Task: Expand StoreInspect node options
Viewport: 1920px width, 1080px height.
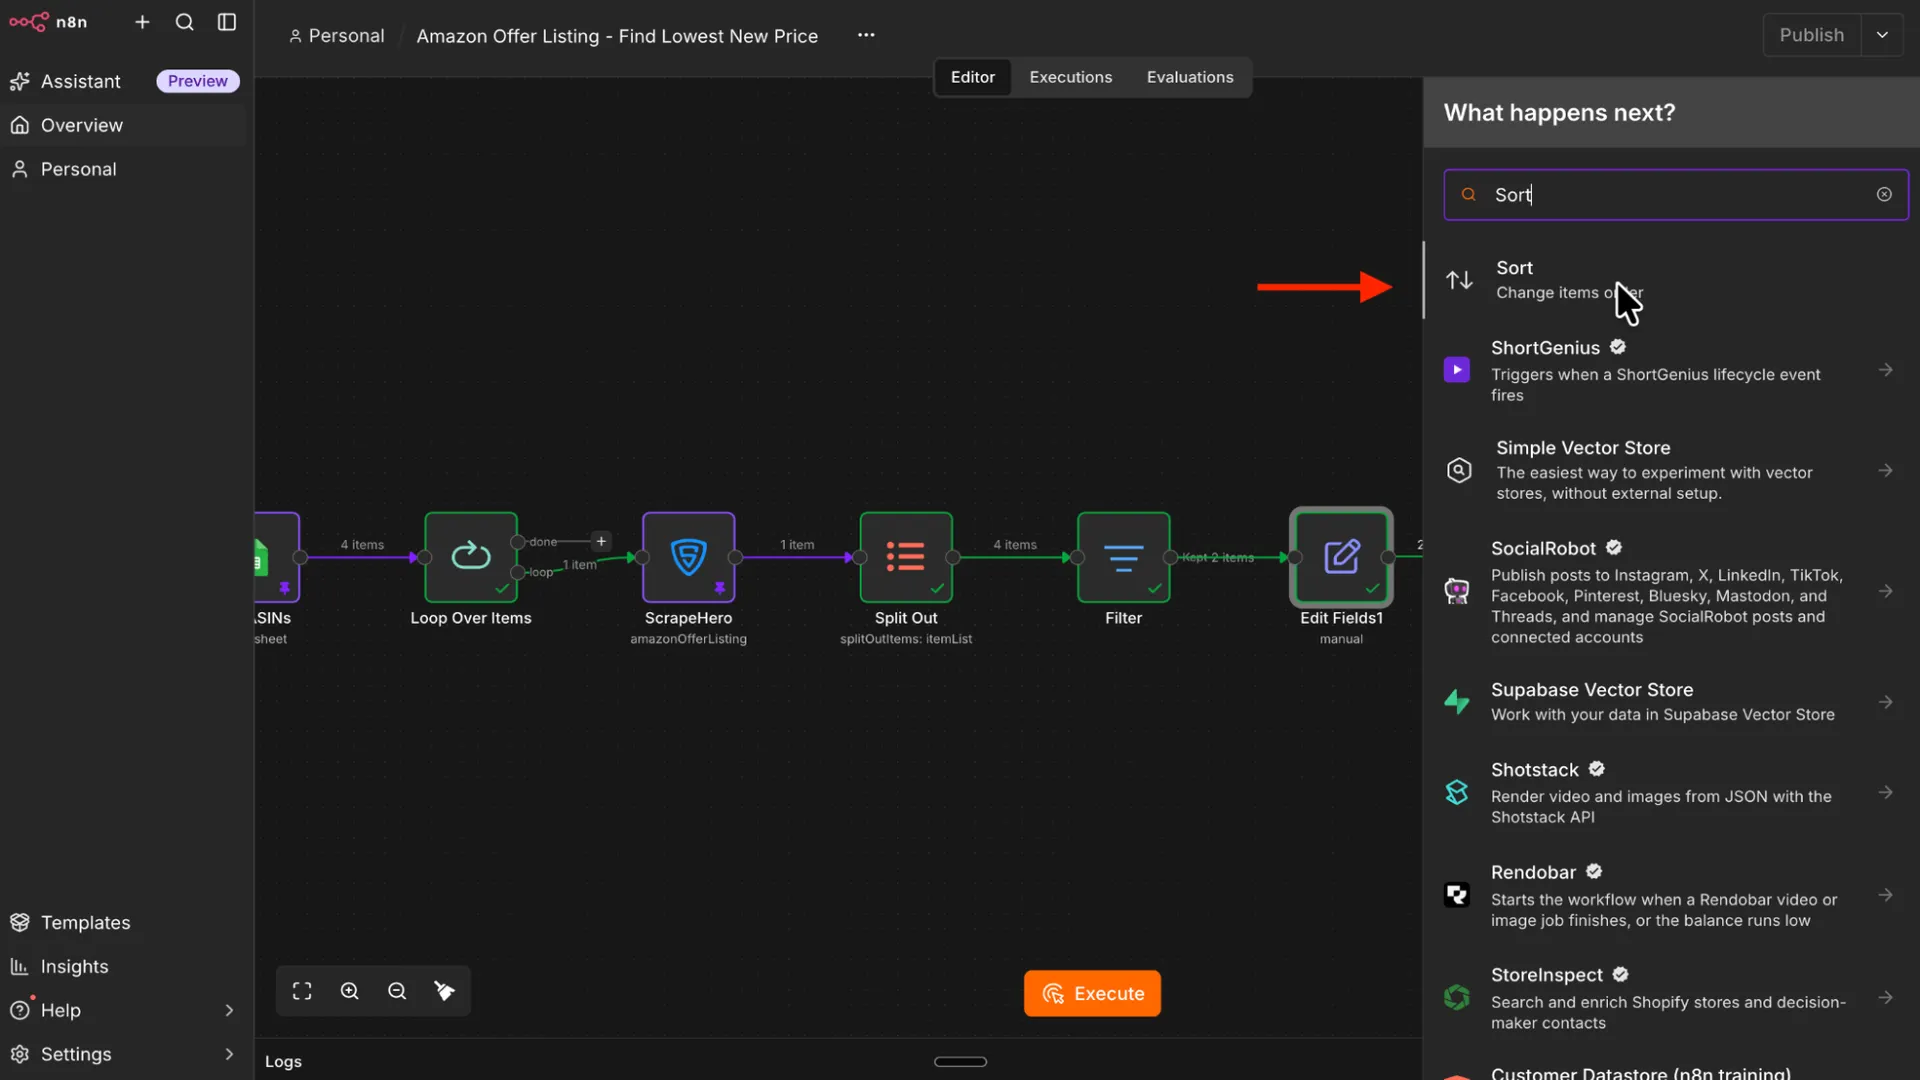Action: 1885,998
